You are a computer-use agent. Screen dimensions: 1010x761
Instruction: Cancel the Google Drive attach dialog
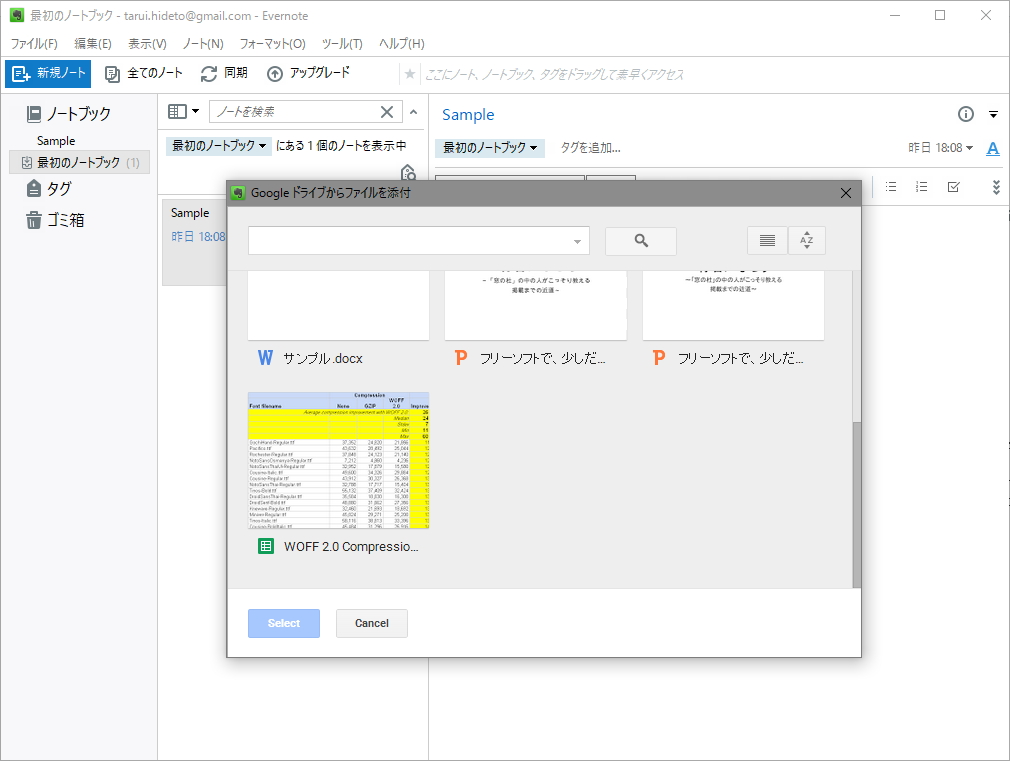point(371,623)
